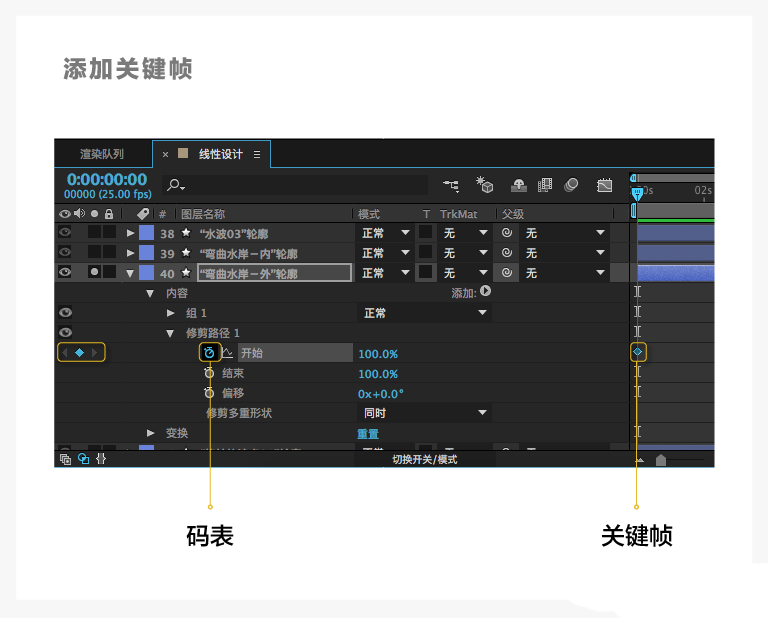This screenshot has width=768, height=618.
Task: Click the shy layers hide icon
Action: pos(519,186)
